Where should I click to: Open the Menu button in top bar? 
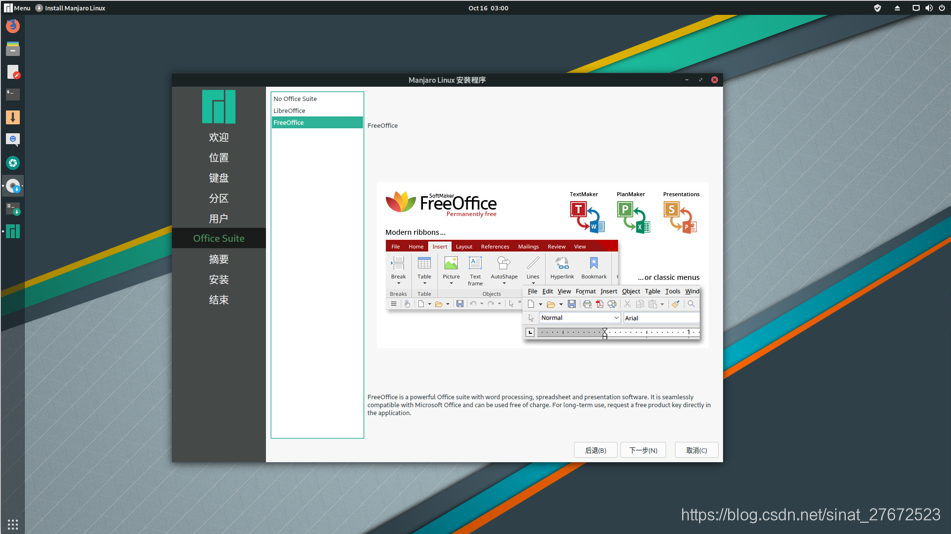[17, 8]
